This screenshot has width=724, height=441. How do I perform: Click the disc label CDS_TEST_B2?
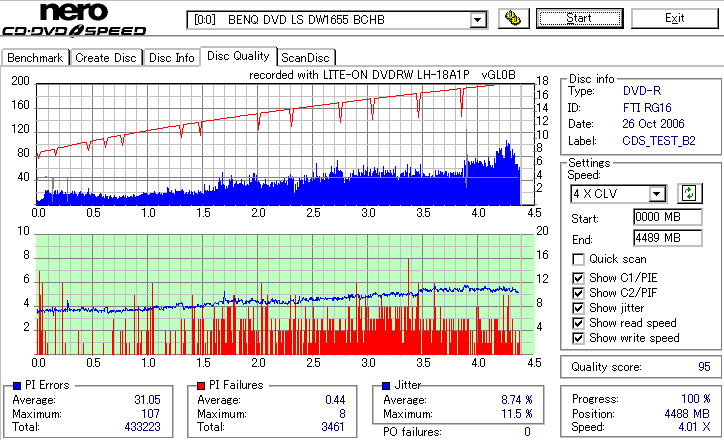(659, 141)
